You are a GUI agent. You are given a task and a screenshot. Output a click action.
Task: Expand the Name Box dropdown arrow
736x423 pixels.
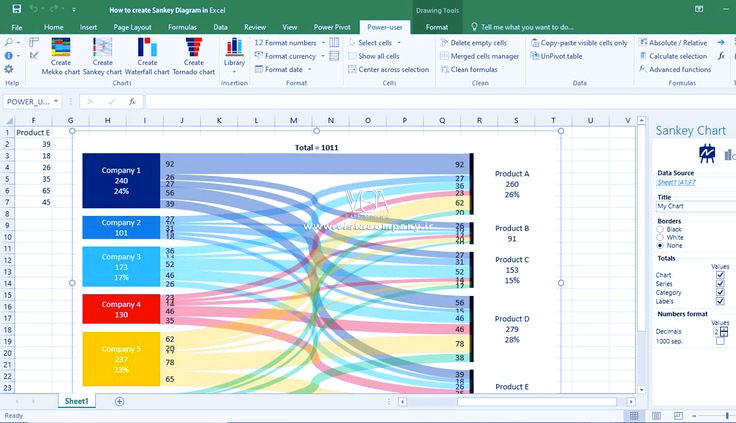(x=56, y=102)
